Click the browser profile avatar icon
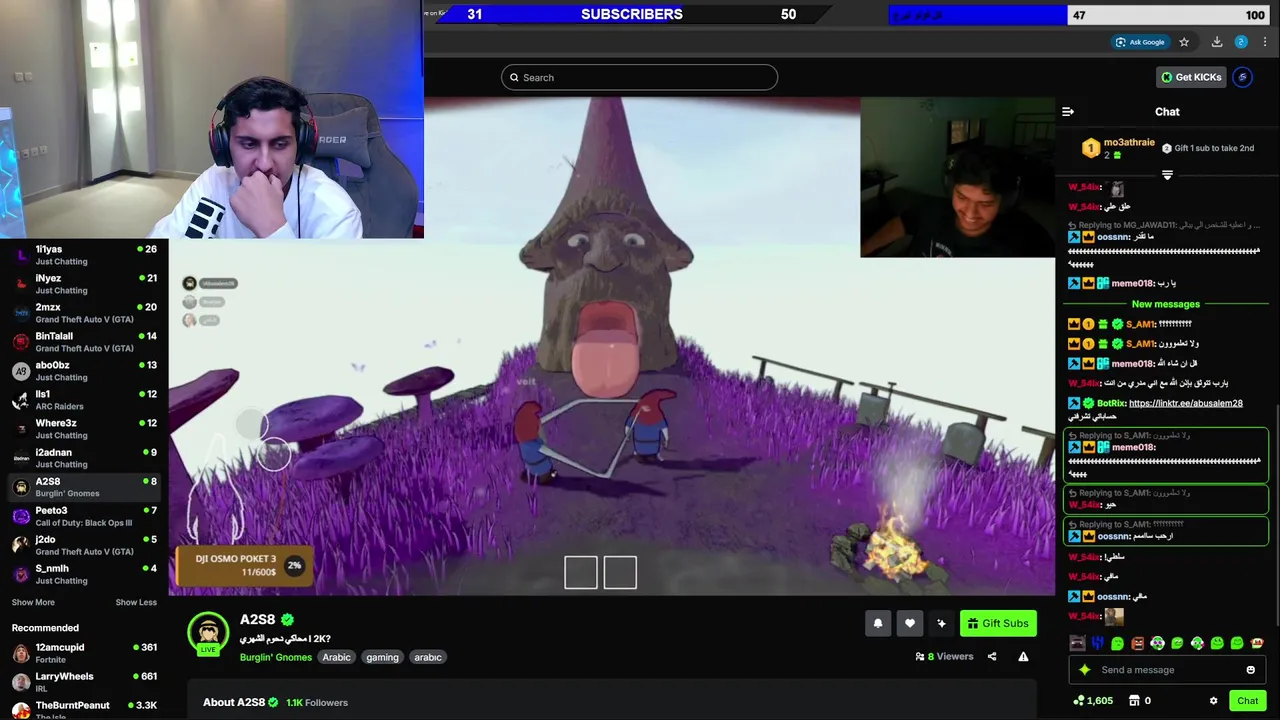Viewport: 1280px width, 720px height. click(1241, 42)
